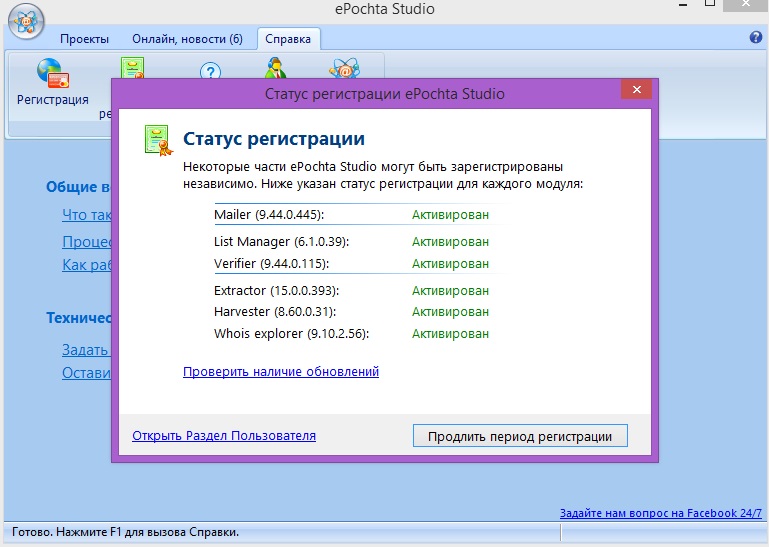The image size is (769, 547).
Task: Open the Онлайн, новости (6) tab
Action: coord(187,39)
